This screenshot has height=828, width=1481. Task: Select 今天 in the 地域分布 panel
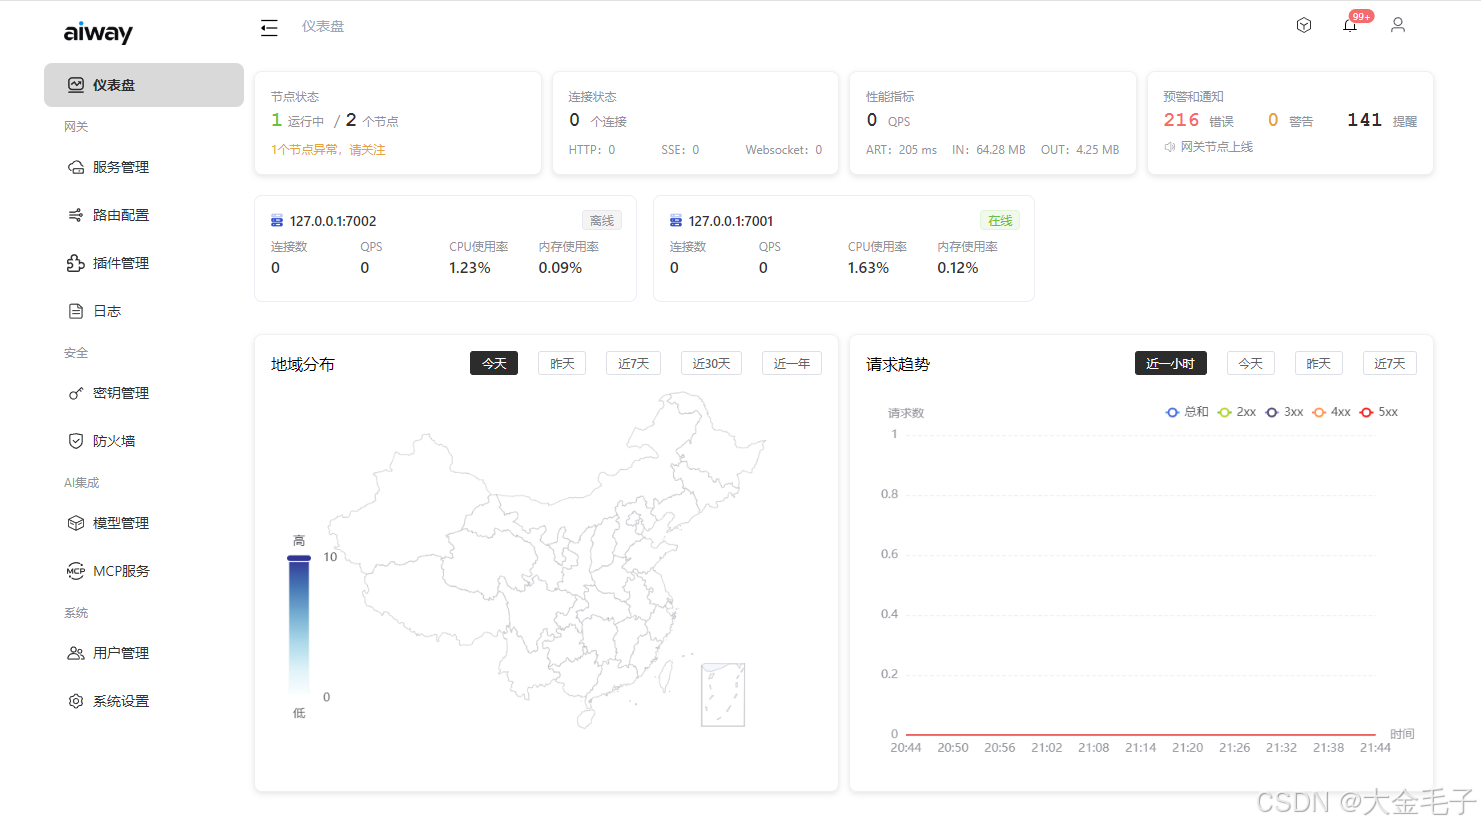[494, 363]
